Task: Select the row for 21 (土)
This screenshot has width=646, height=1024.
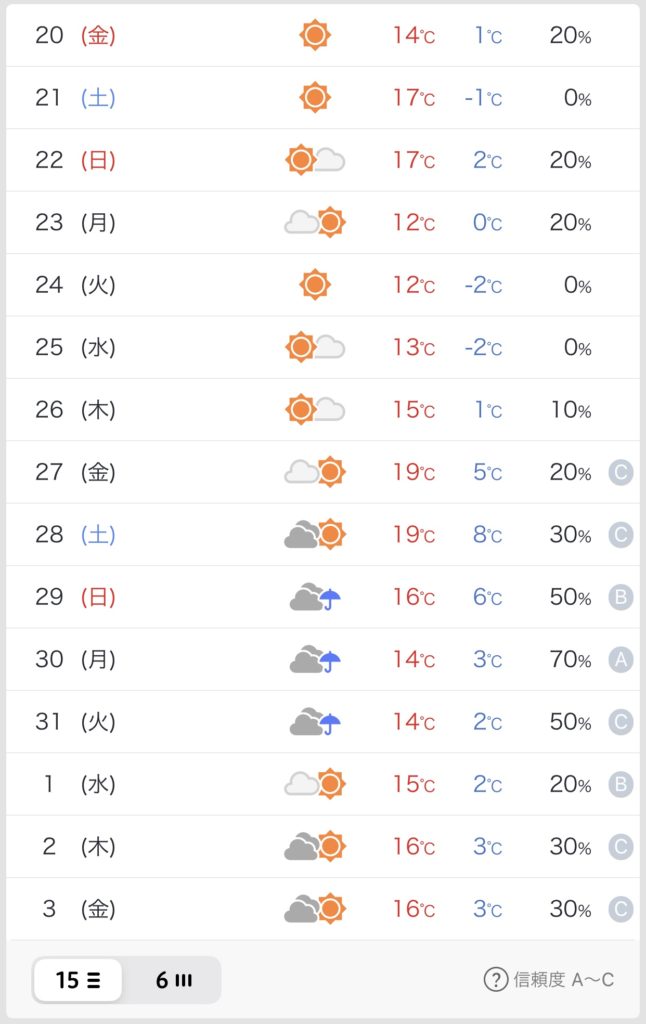Action: (323, 98)
